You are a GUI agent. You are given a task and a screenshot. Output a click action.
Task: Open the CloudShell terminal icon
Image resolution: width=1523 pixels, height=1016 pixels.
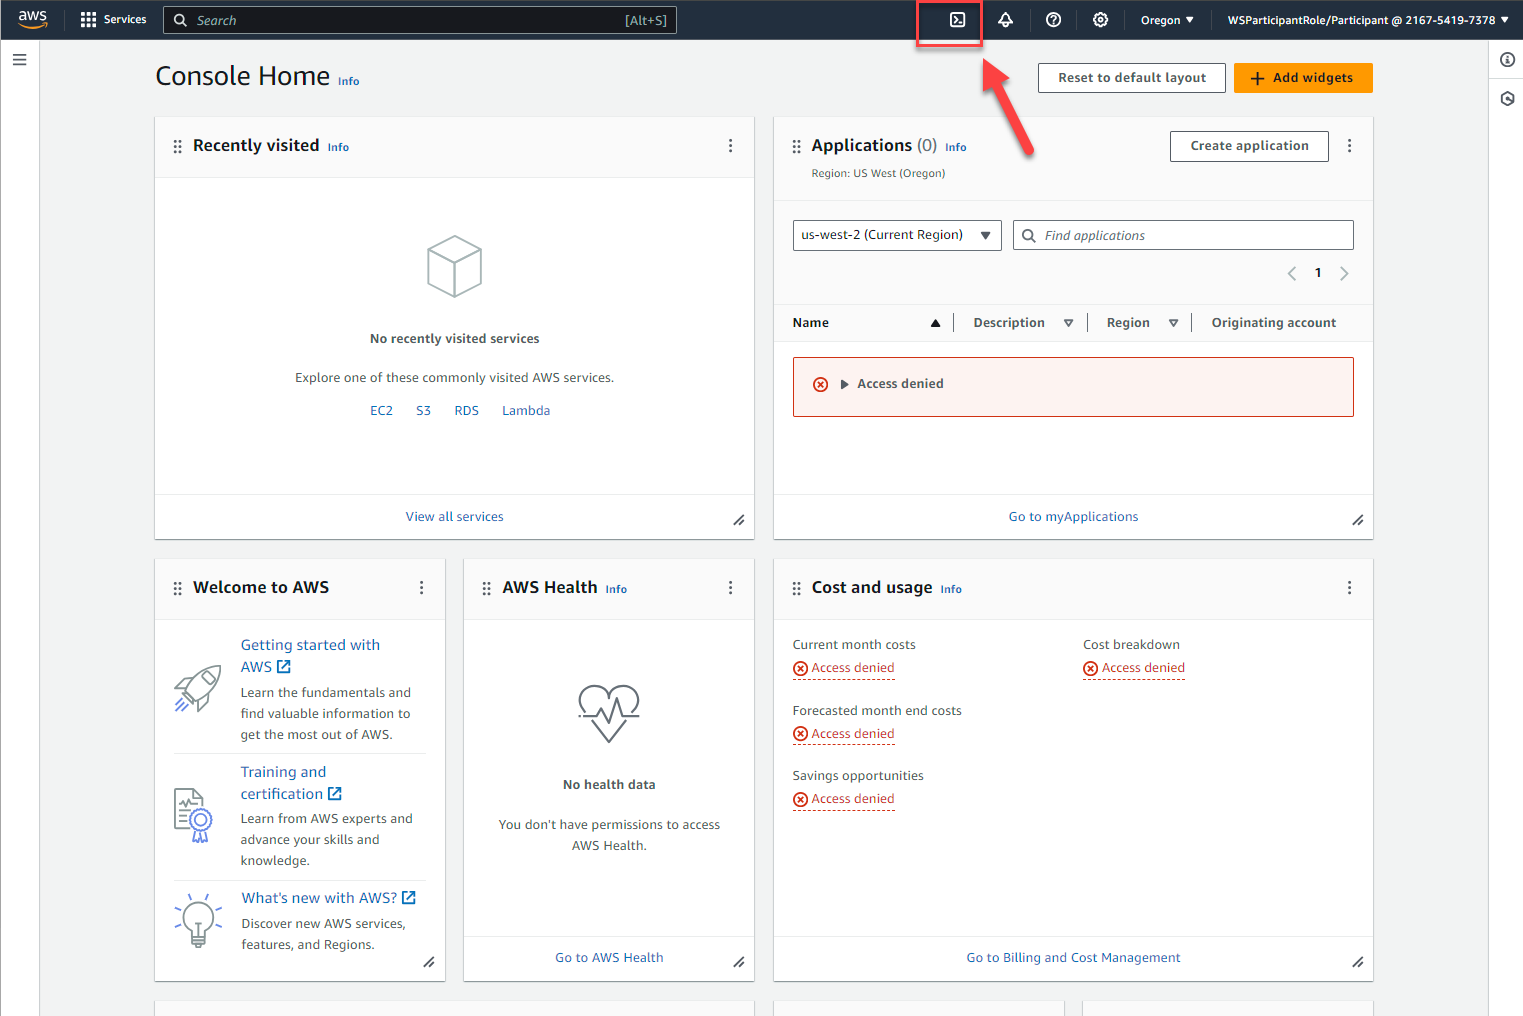957,20
